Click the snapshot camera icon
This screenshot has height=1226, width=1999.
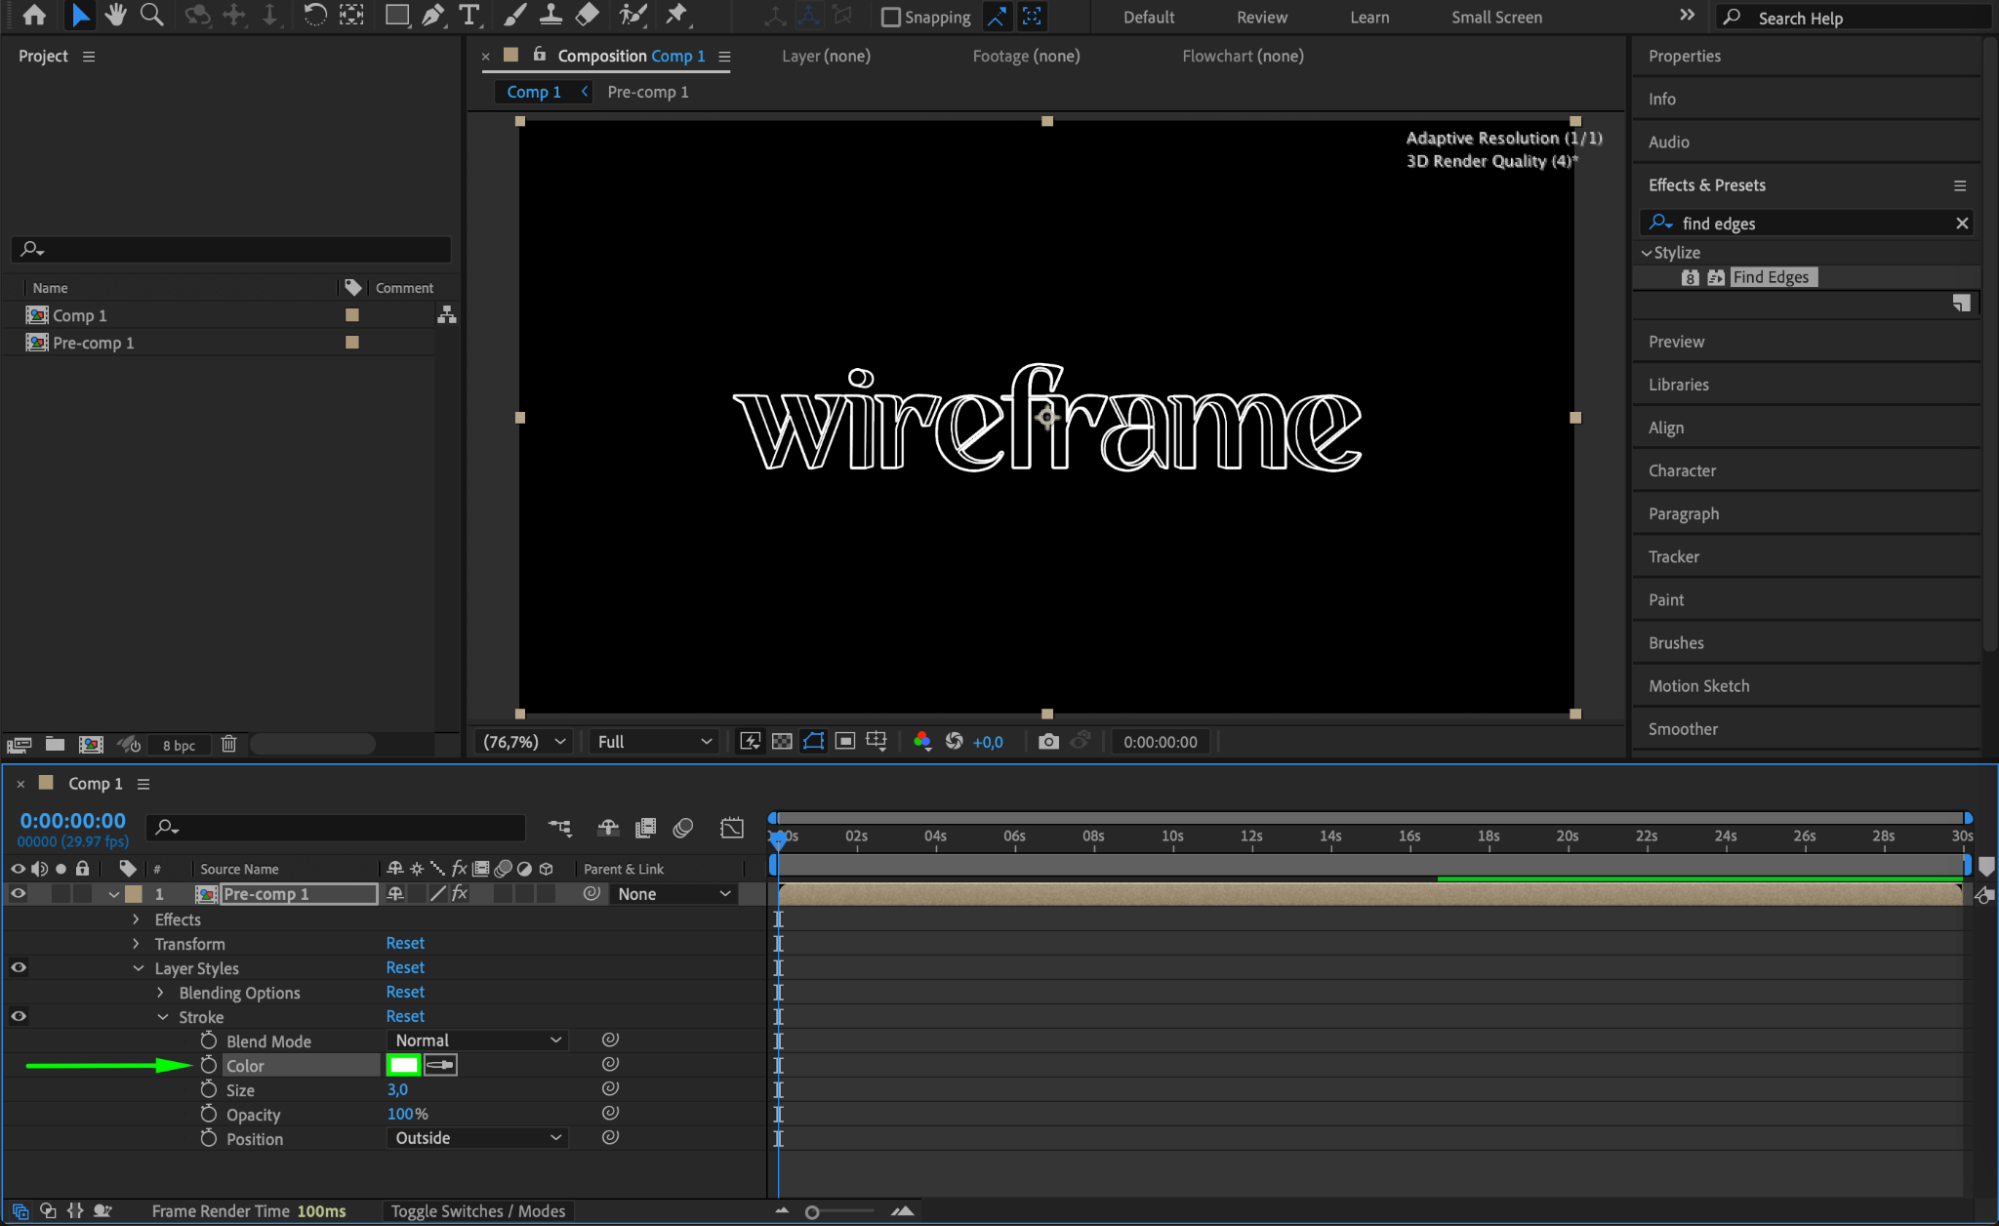click(x=1048, y=742)
